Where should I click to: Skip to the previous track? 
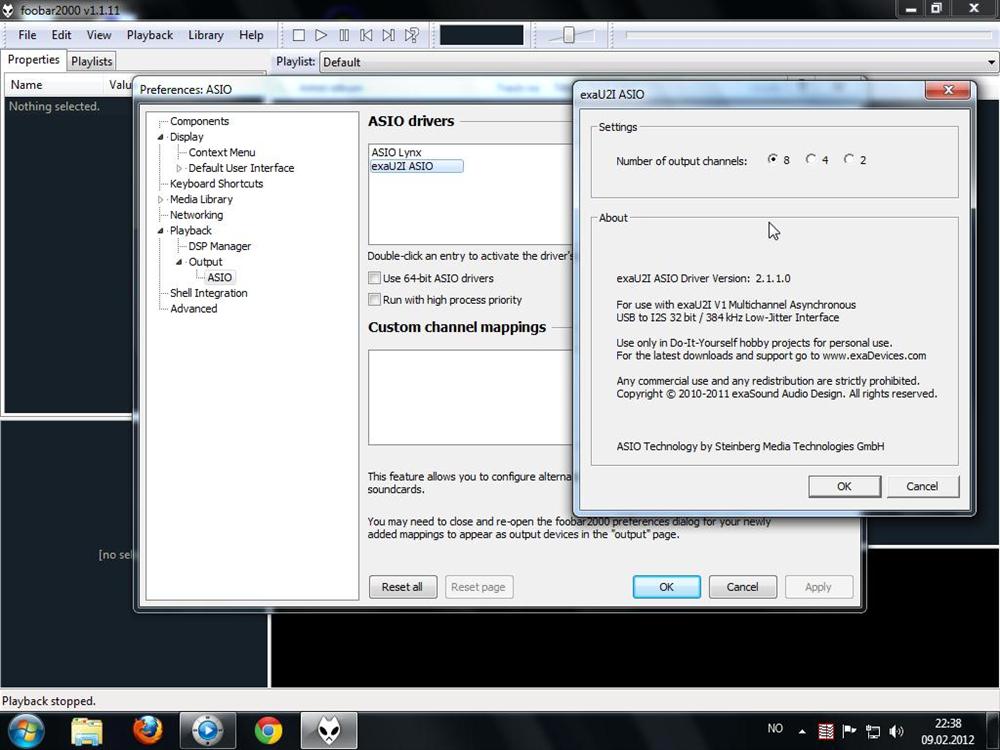click(x=366, y=35)
